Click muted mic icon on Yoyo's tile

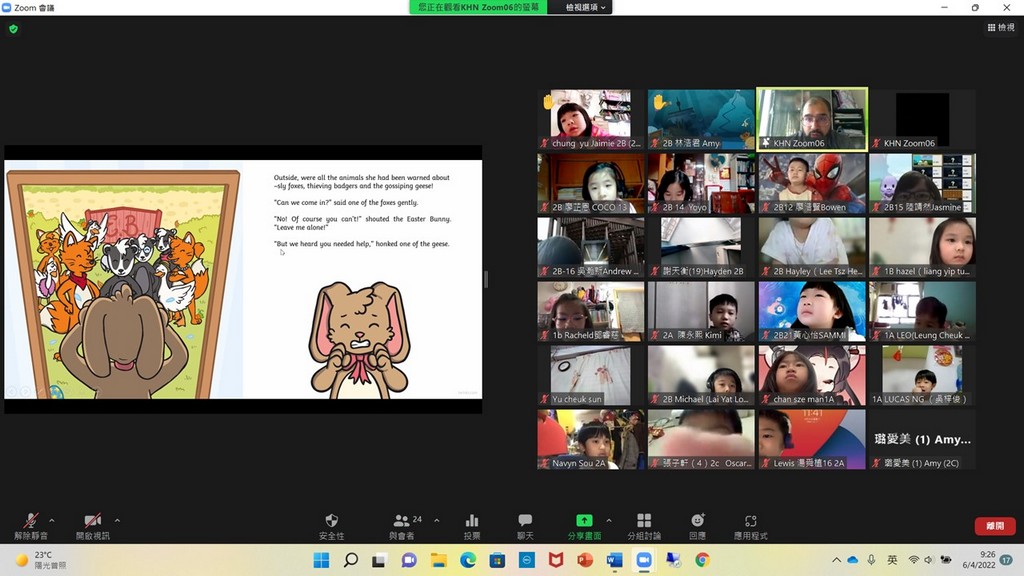coord(655,207)
